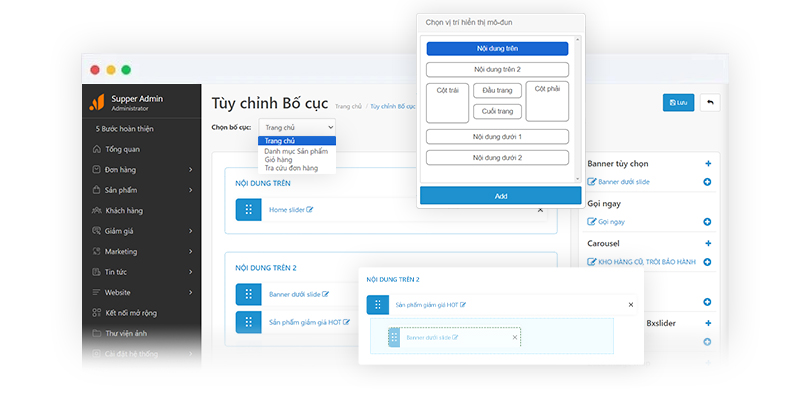Choose Cuối trang position

point(497,111)
